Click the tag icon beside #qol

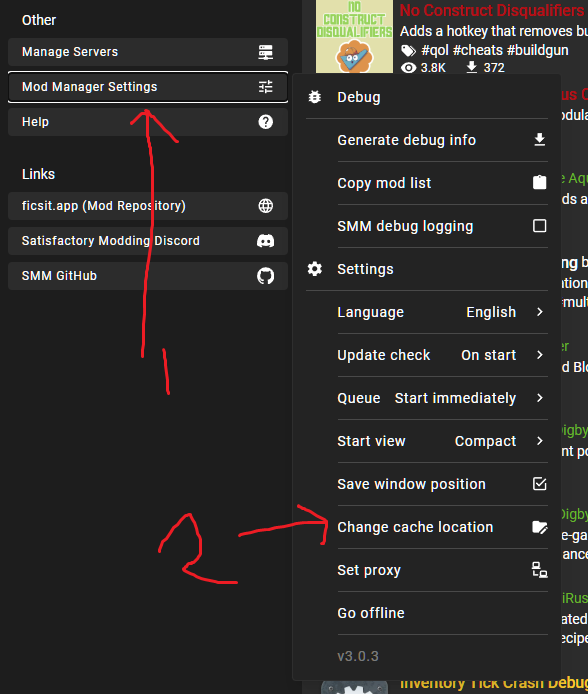click(x=408, y=51)
